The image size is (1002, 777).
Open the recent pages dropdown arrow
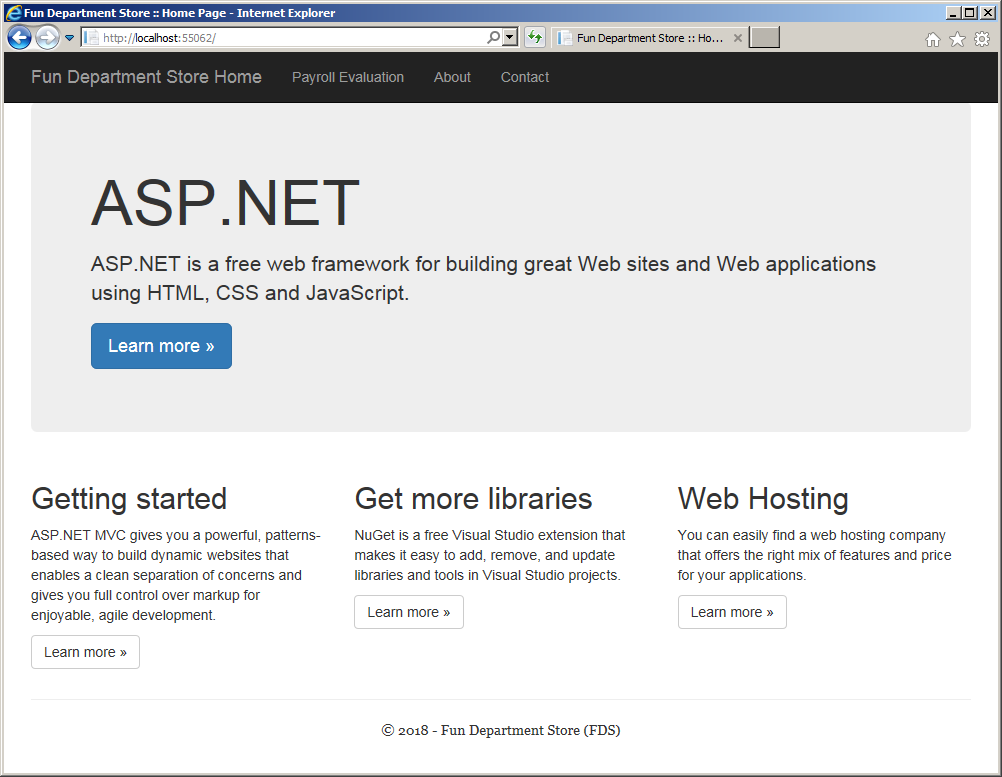click(70, 38)
